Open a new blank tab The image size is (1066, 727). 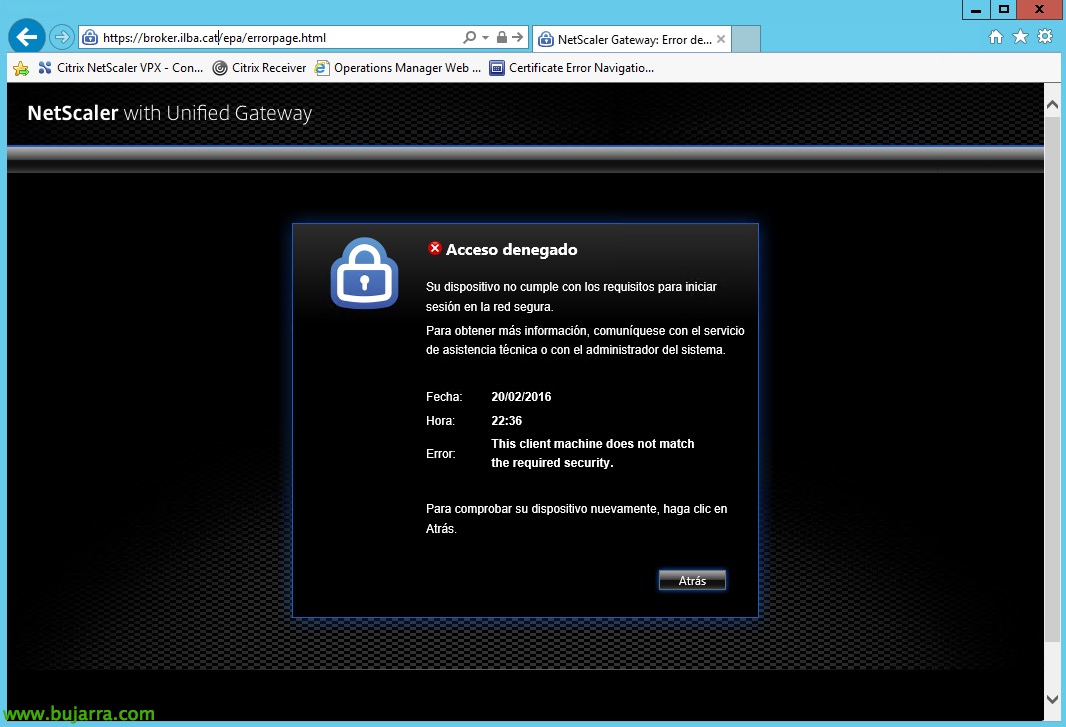coord(746,39)
